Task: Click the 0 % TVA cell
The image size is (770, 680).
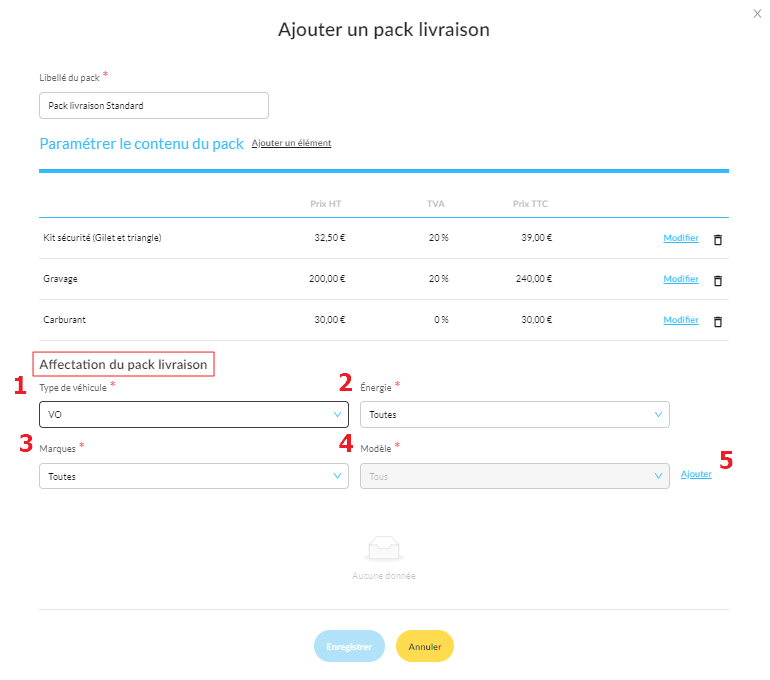Action: point(441,320)
